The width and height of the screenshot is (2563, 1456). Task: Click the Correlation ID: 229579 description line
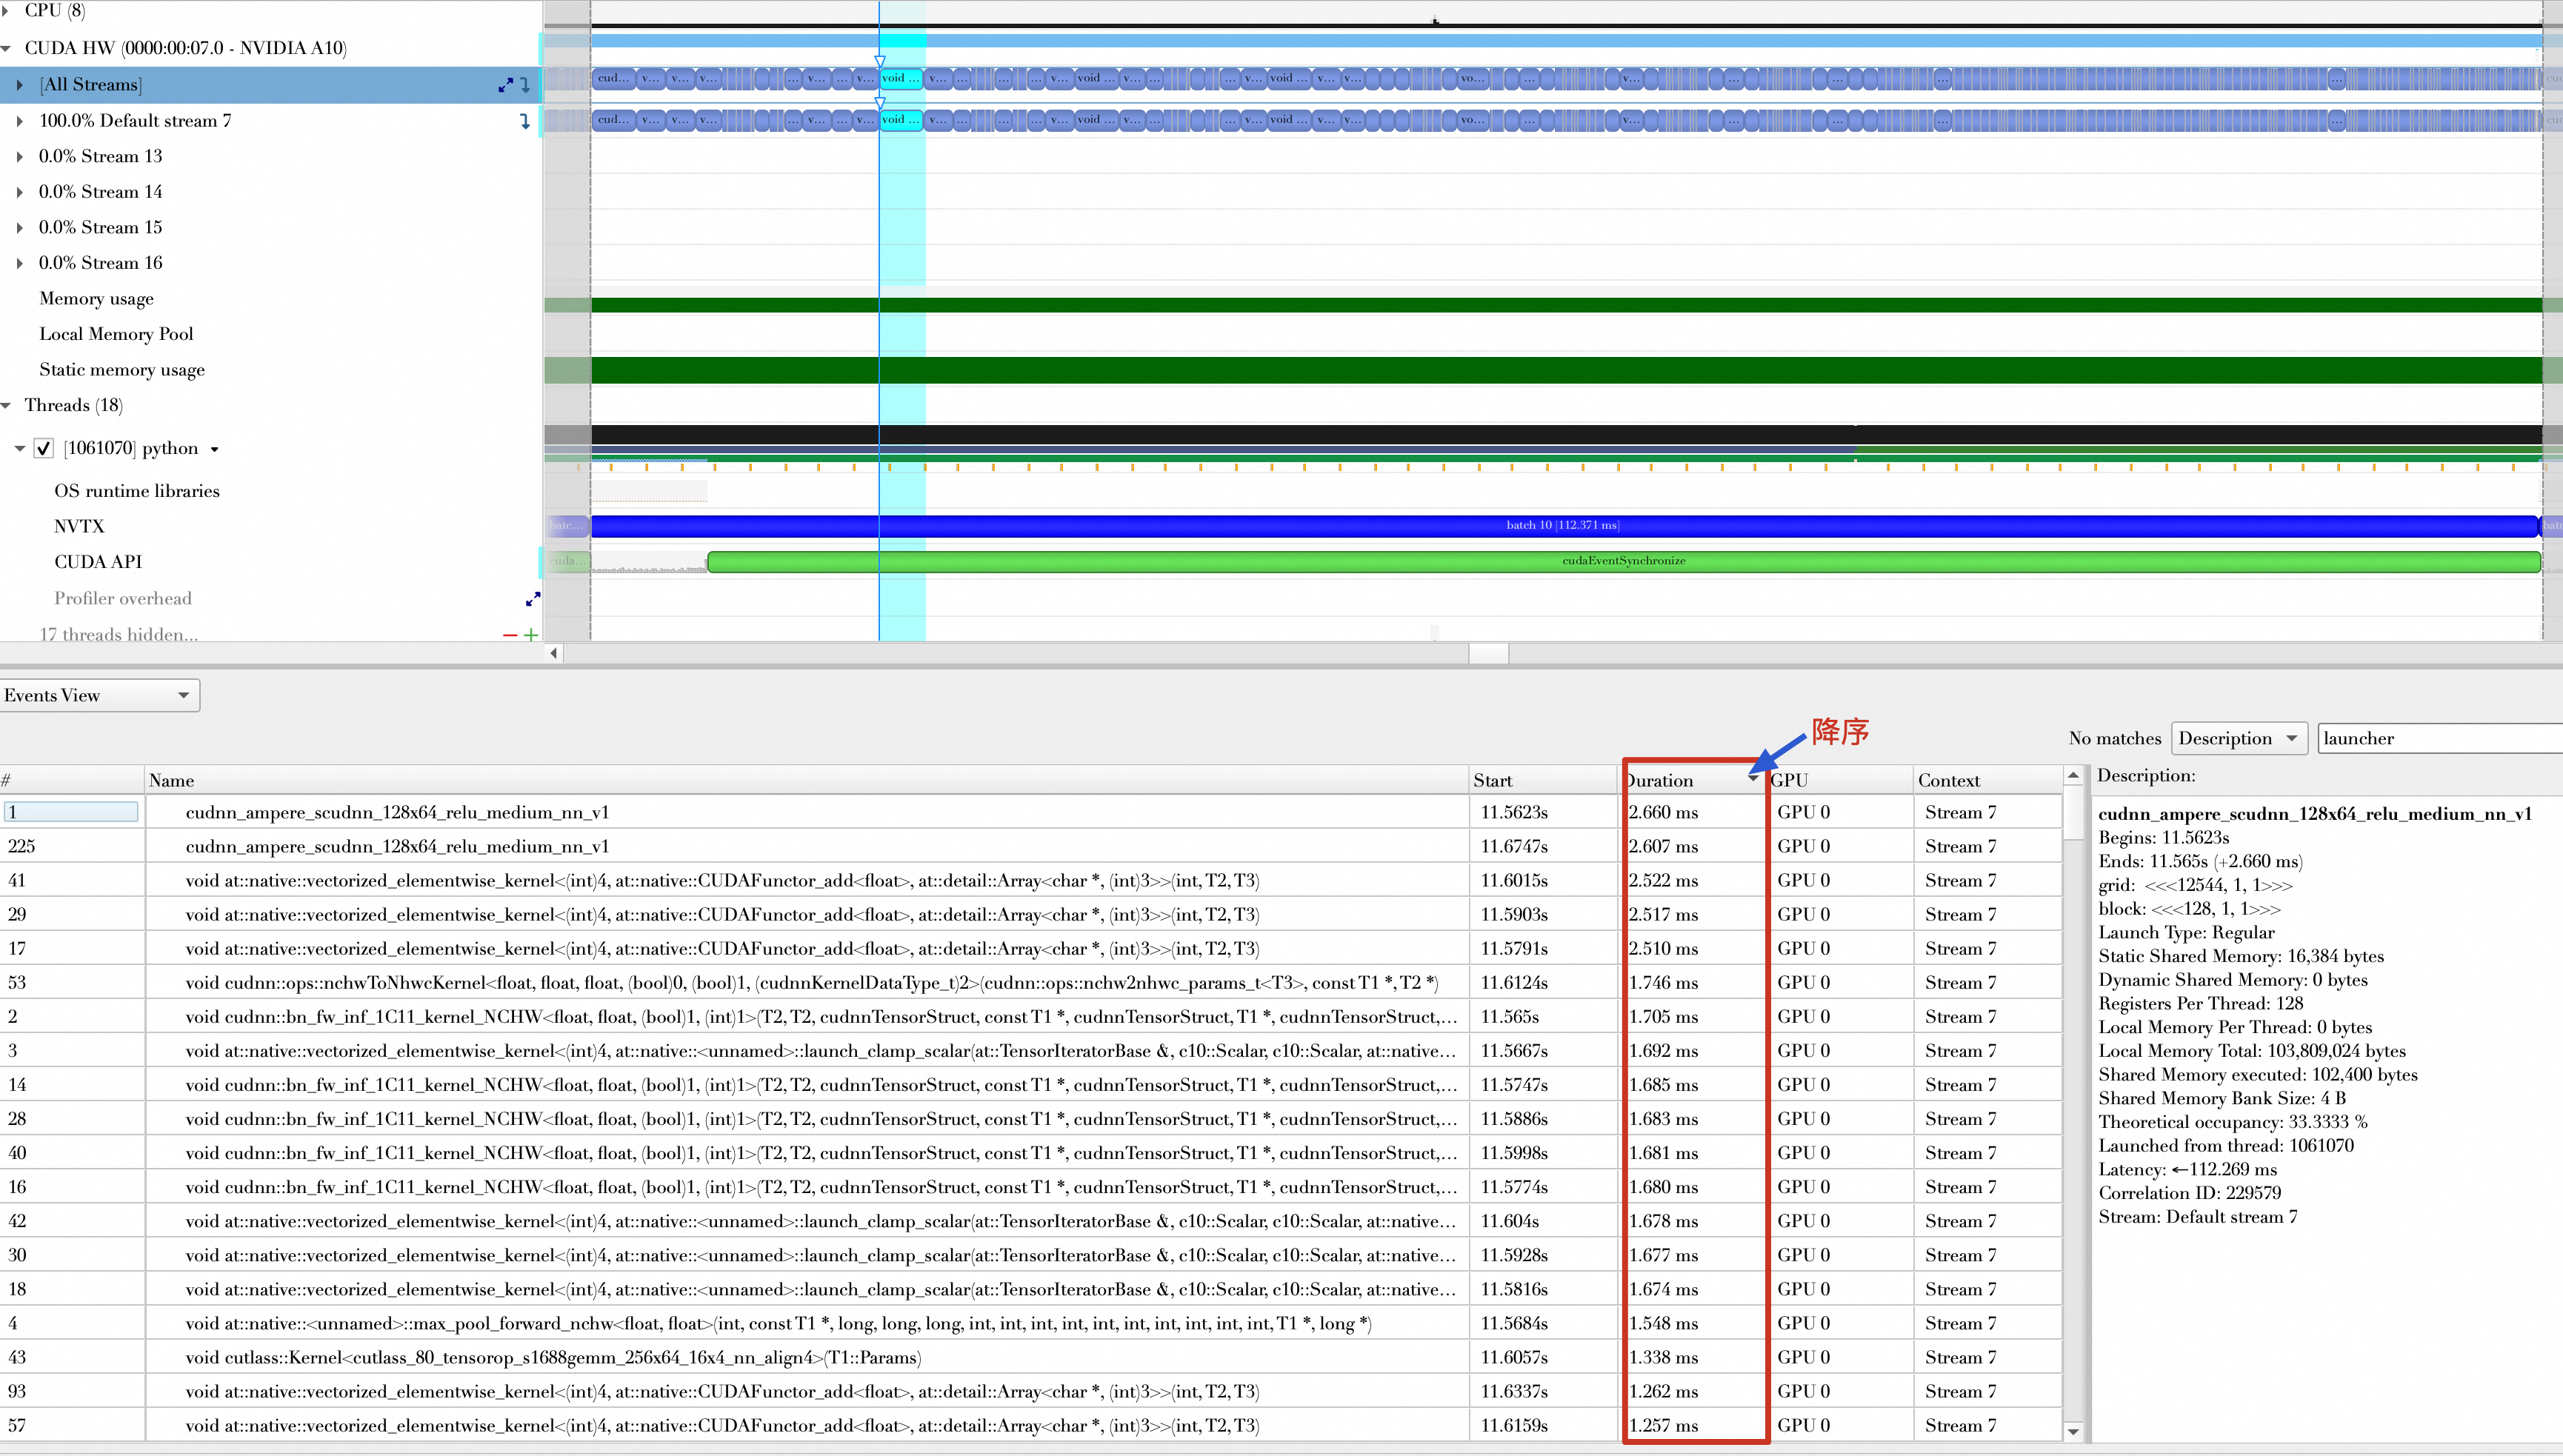(x=2190, y=1193)
